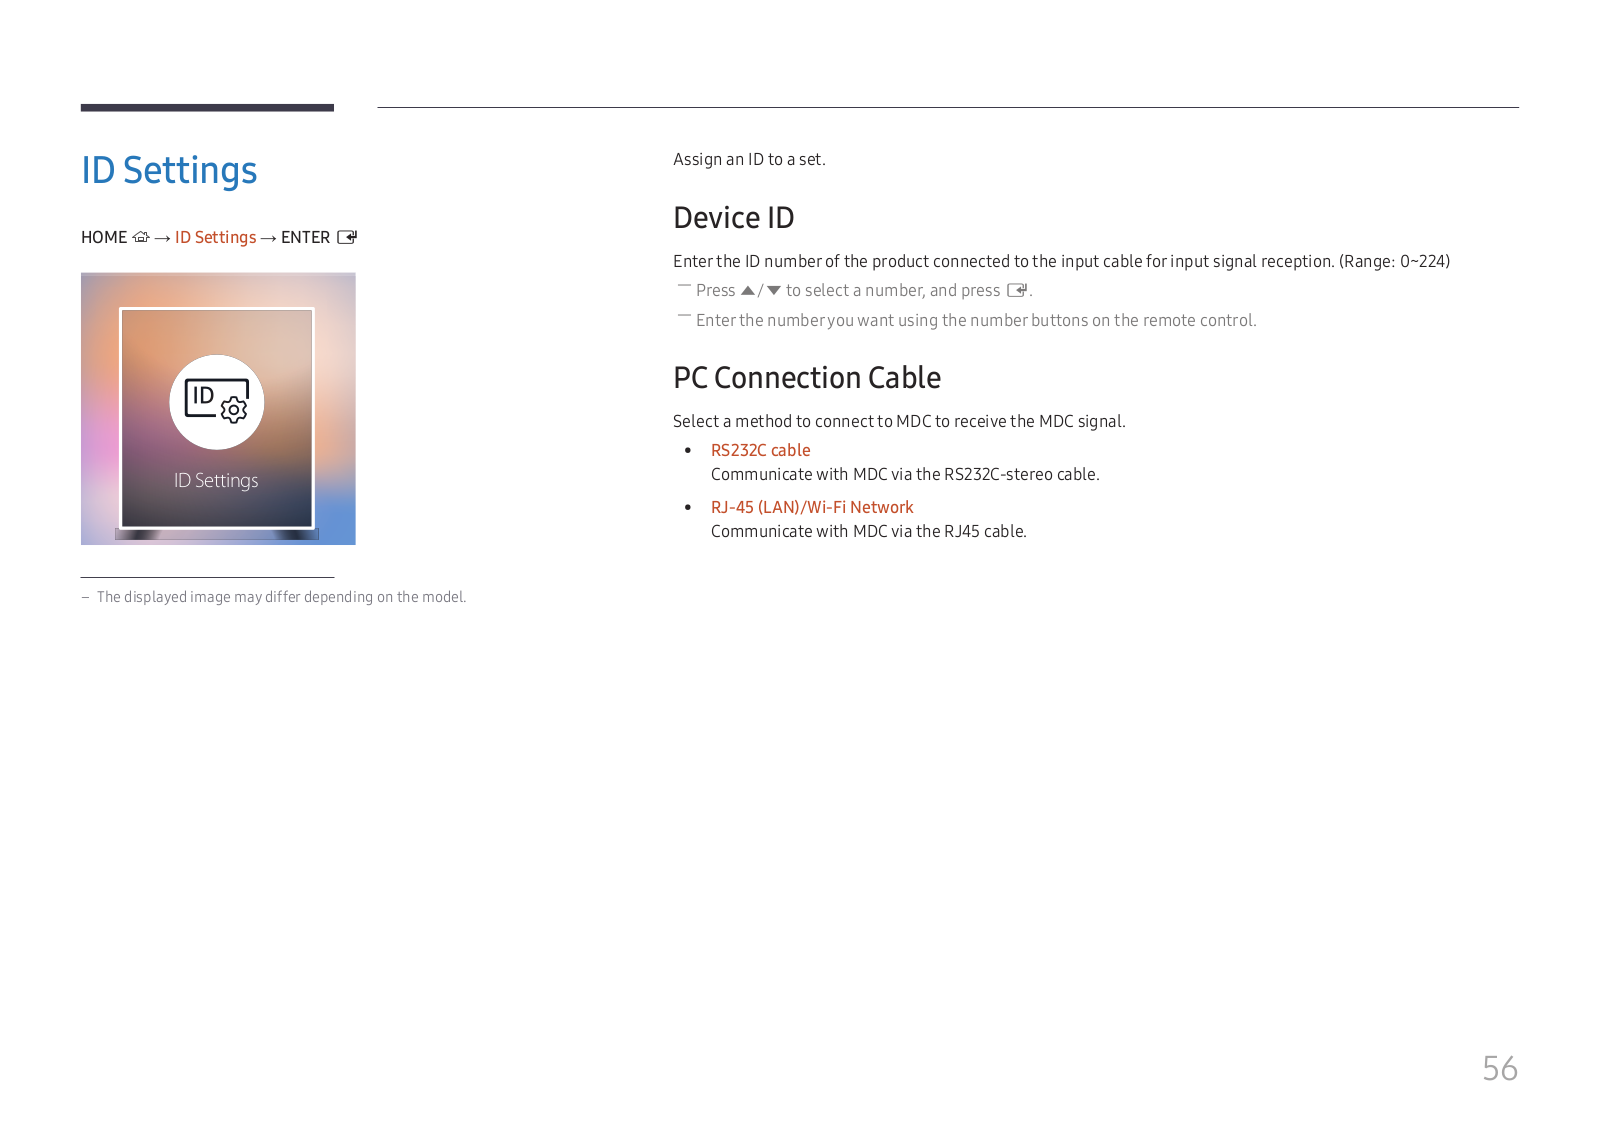
Task: Click the 'Device ID' heading
Action: coord(734,217)
